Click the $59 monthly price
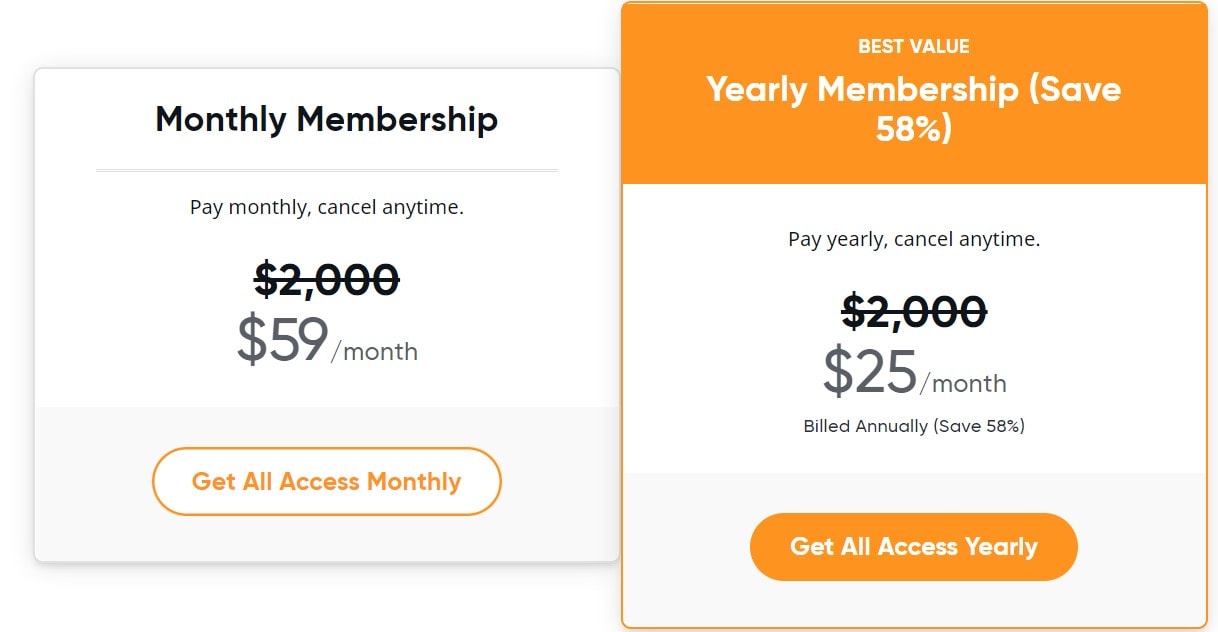Viewport: 1218px width, 632px height. pyautogui.click(x=283, y=340)
